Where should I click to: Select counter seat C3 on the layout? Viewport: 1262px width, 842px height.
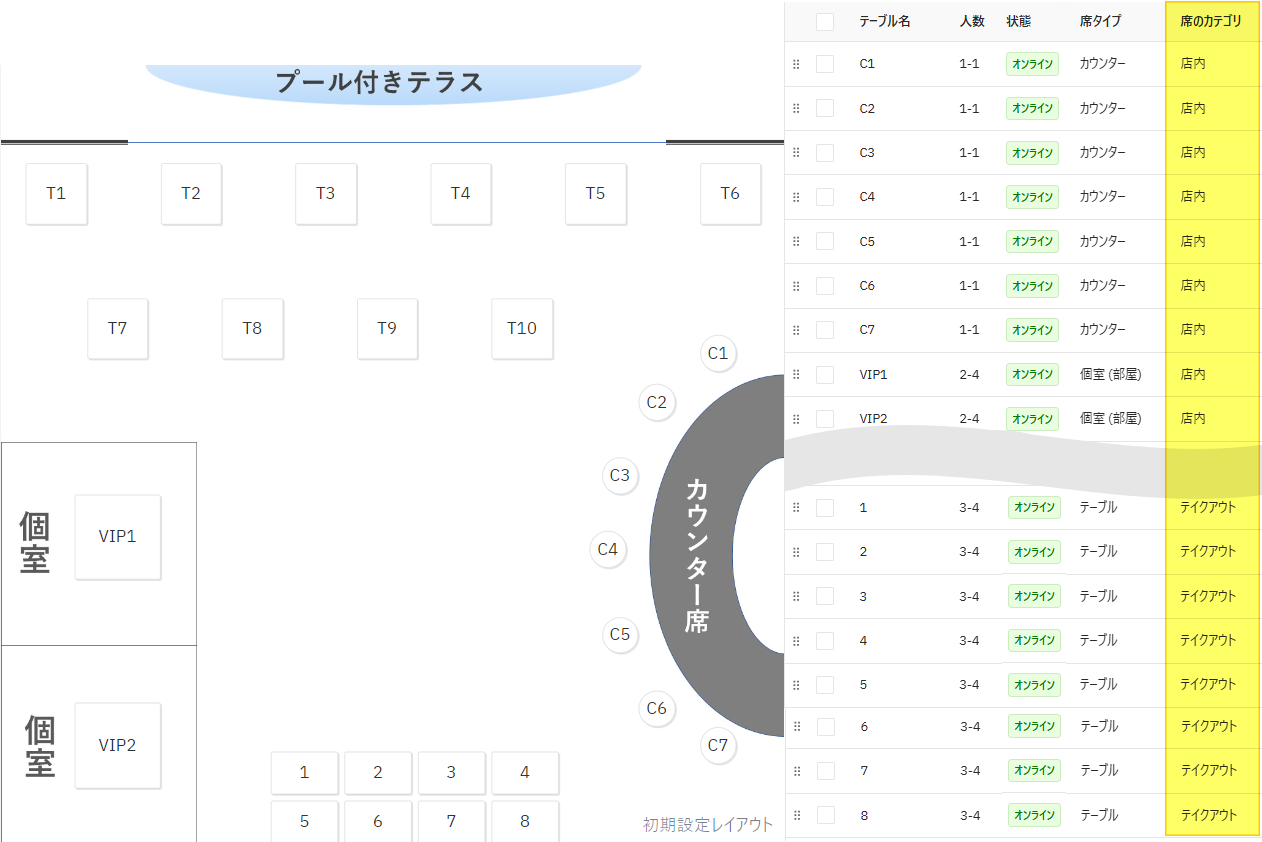pyautogui.click(x=620, y=475)
